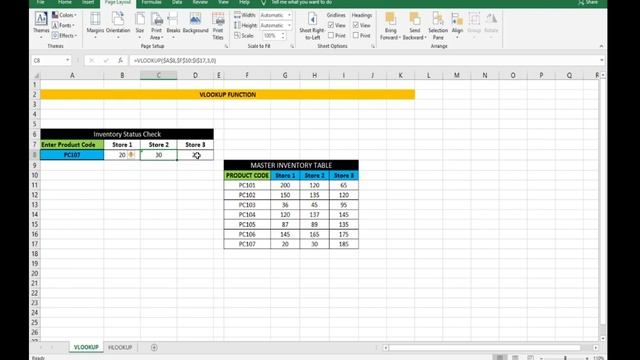Open the File tab
The height and width of the screenshot is (360, 640).
pos(40,2)
